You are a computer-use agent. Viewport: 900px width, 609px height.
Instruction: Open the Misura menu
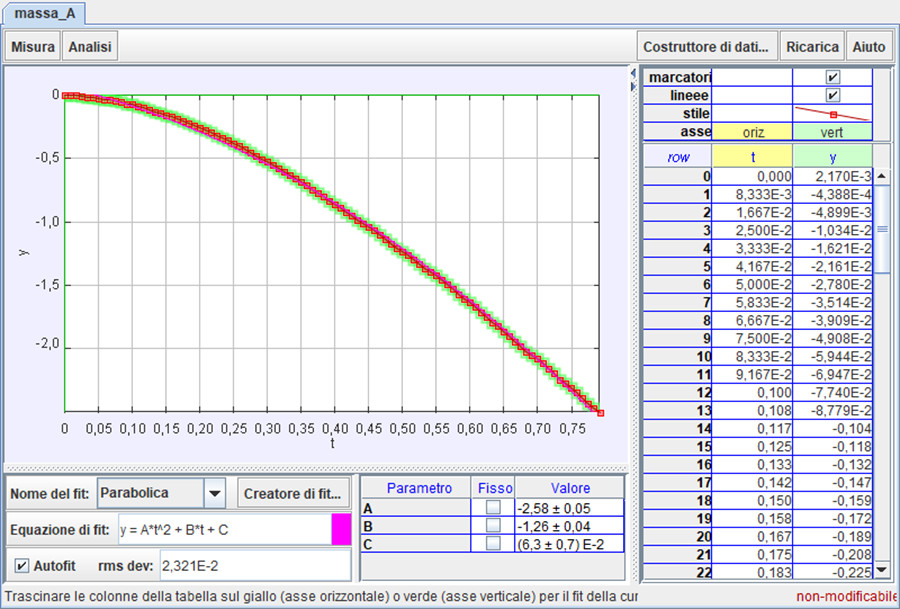[x=33, y=46]
